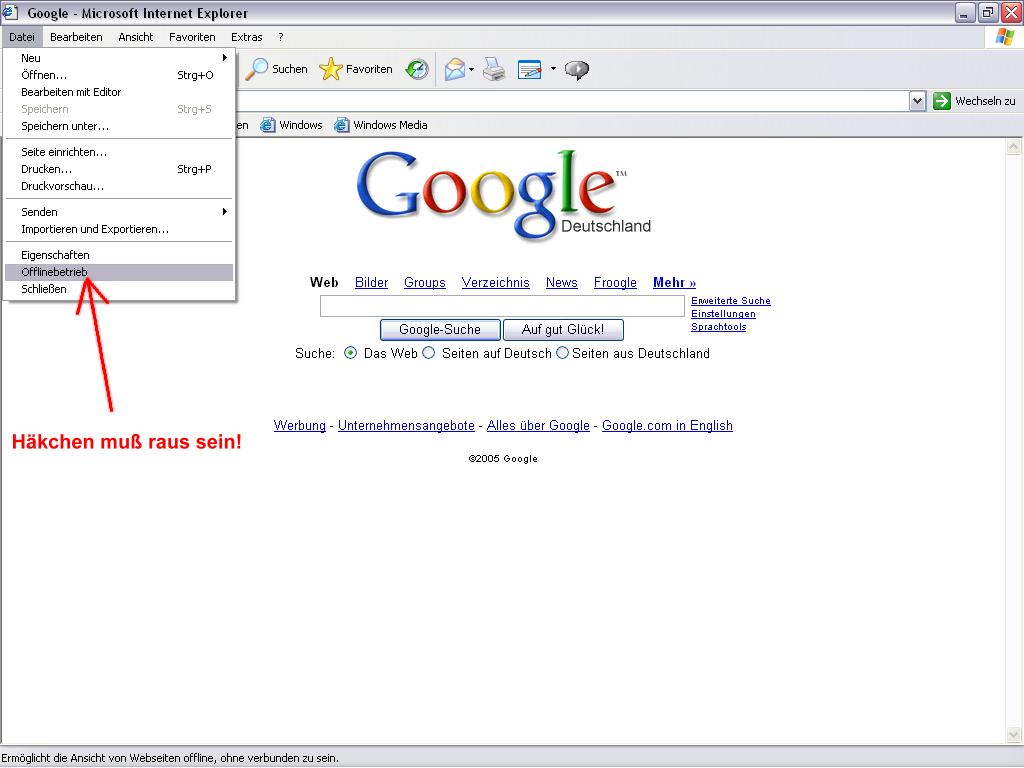1024x768 pixels.
Task: Click the Discuss speech bubble icon
Action: (577, 69)
